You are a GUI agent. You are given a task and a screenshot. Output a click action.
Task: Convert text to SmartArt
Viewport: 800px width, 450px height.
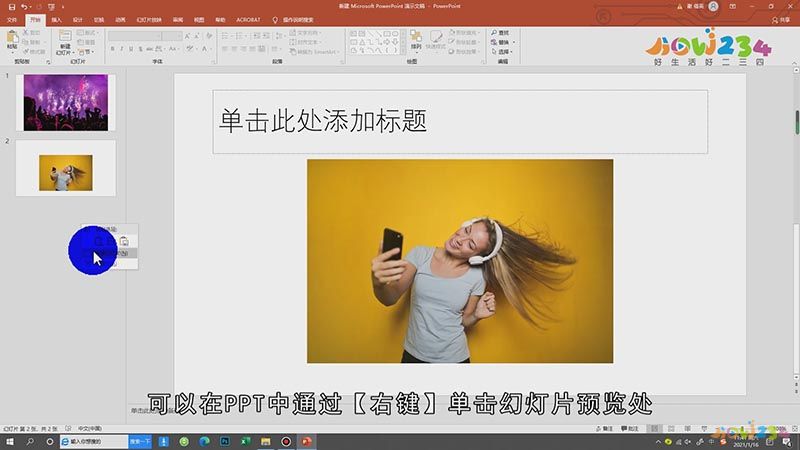point(313,52)
